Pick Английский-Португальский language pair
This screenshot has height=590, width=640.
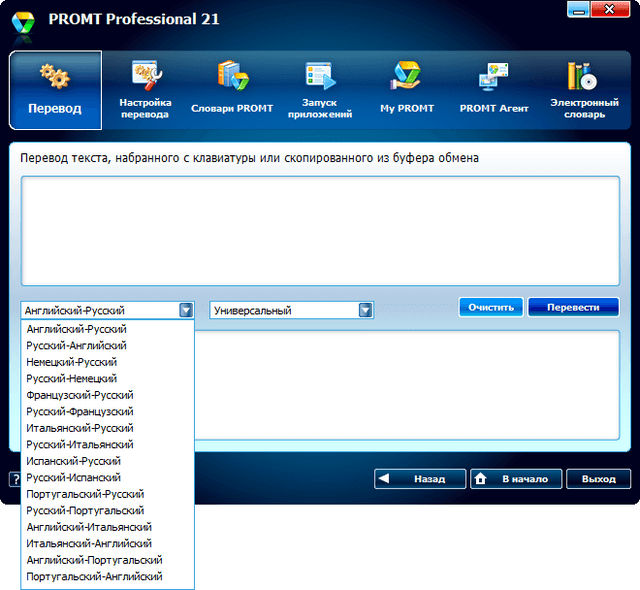point(107,560)
